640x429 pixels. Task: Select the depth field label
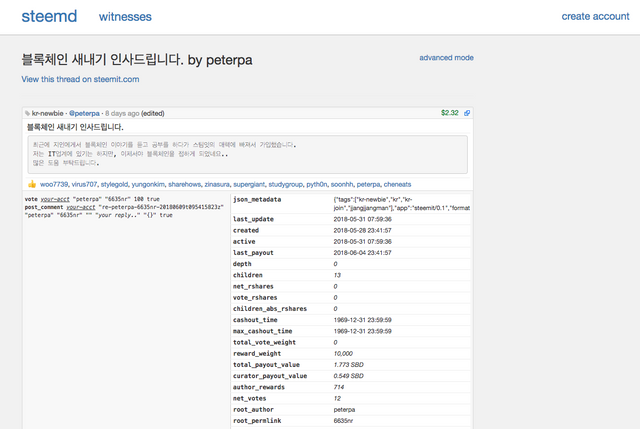242,264
